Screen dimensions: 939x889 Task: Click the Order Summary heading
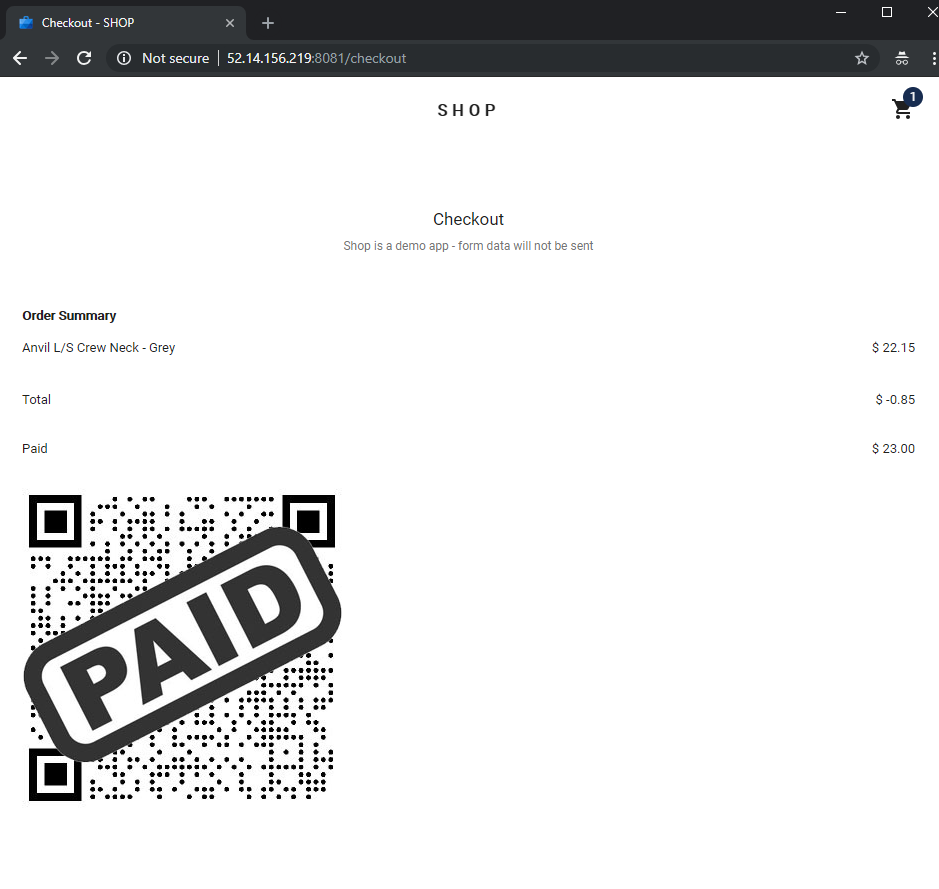pyautogui.click(x=69, y=315)
